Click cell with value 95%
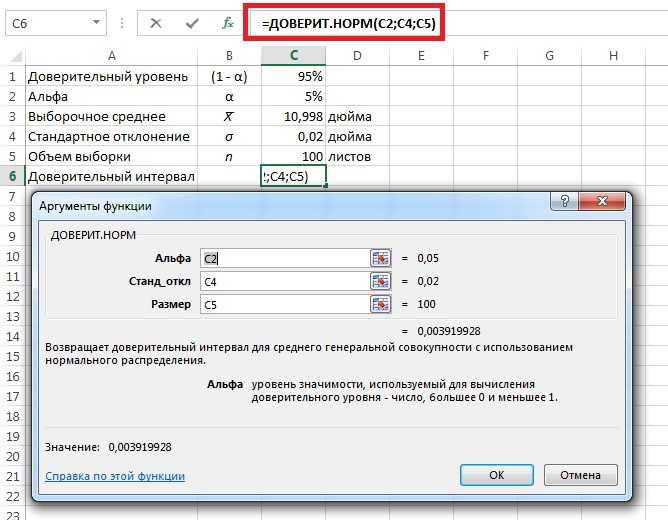668x520 pixels. pyautogui.click(x=294, y=77)
